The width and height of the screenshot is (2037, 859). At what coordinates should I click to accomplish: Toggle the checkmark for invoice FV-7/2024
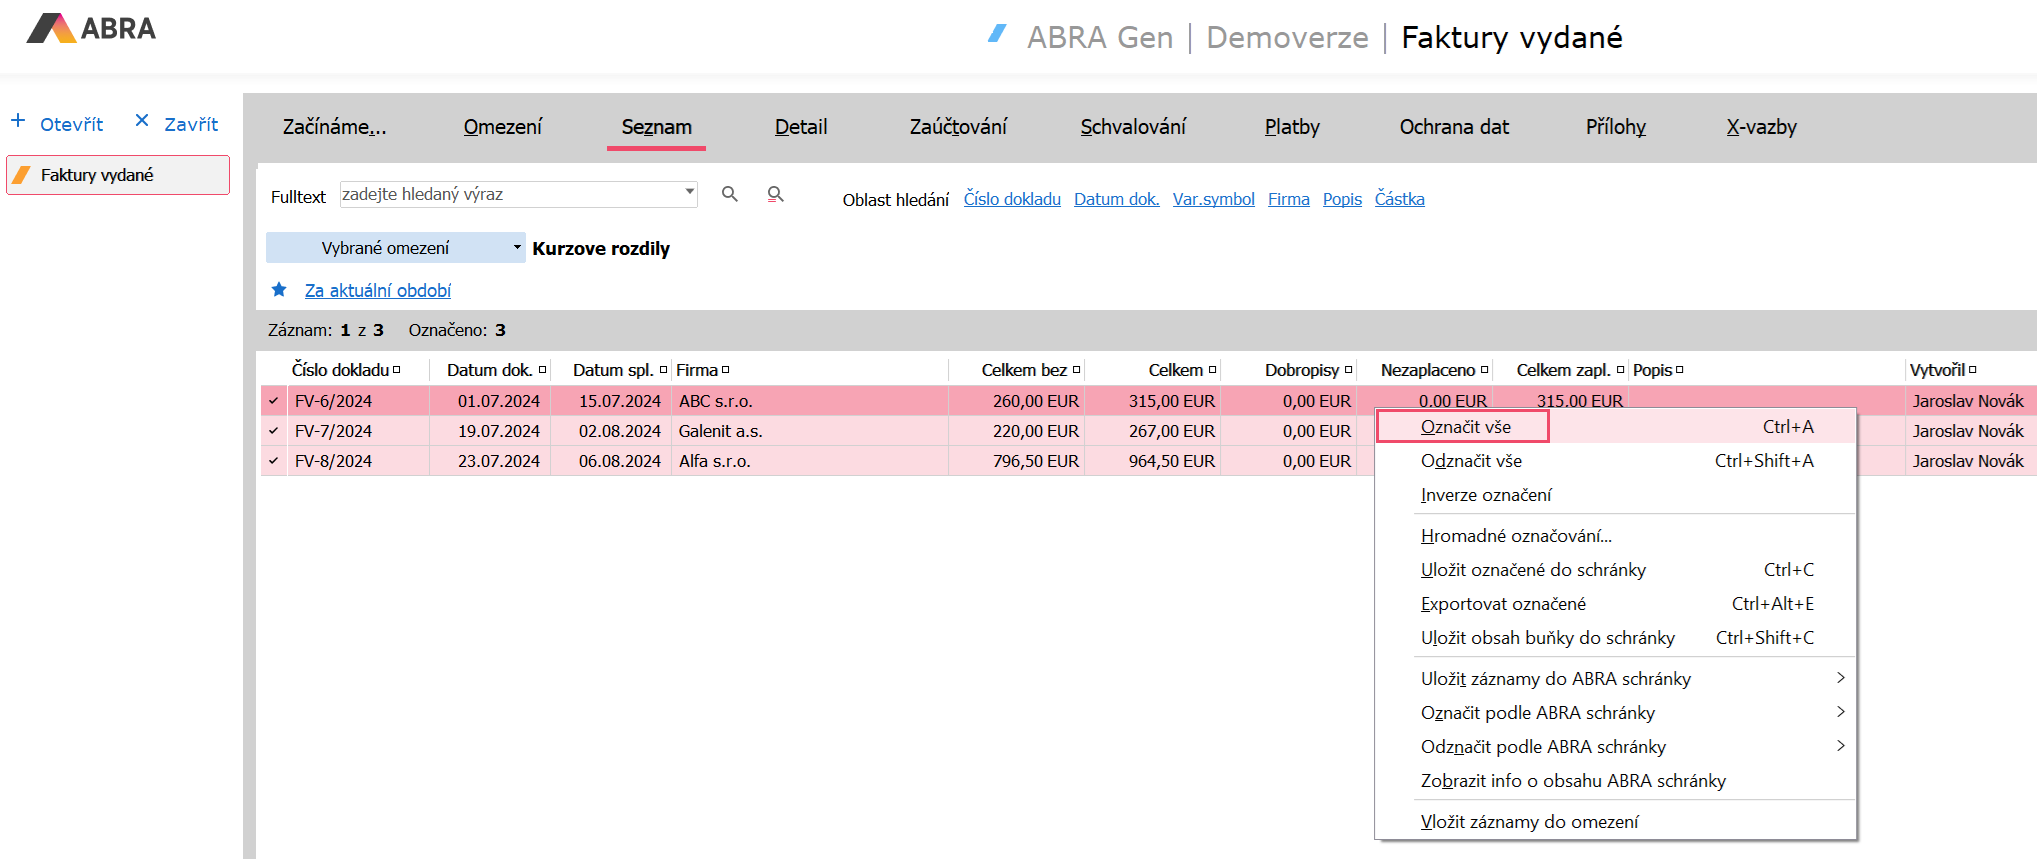click(273, 431)
